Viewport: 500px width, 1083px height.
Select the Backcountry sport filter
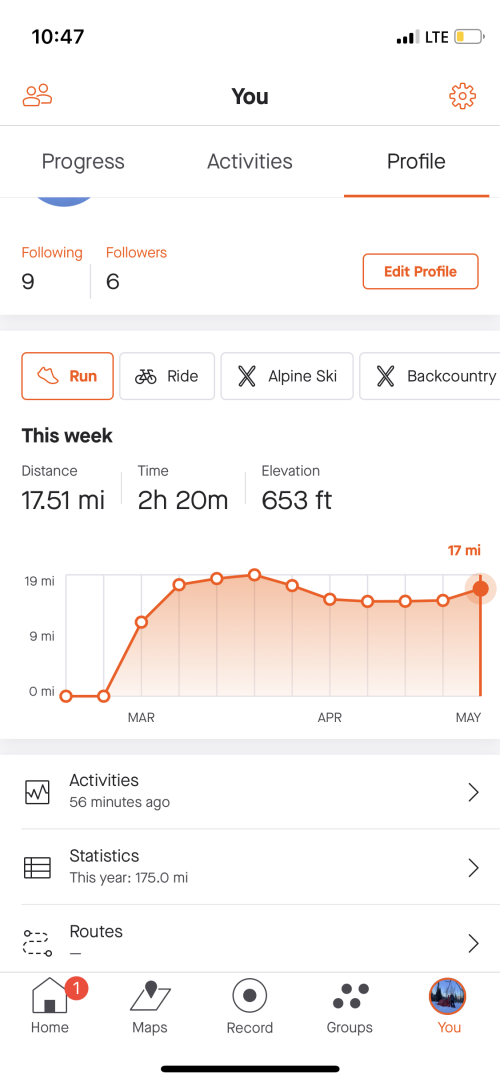coord(430,376)
